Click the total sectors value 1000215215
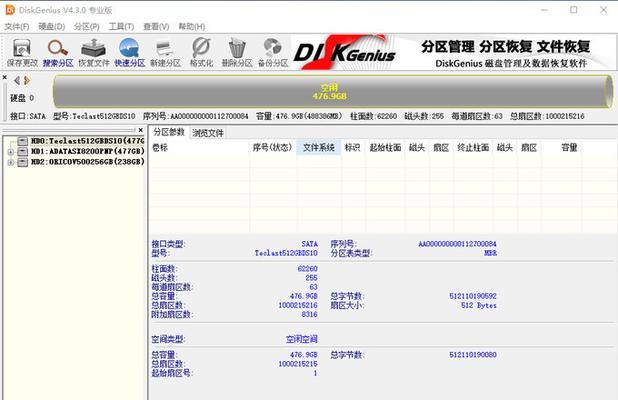618x400 pixels. 298,364
